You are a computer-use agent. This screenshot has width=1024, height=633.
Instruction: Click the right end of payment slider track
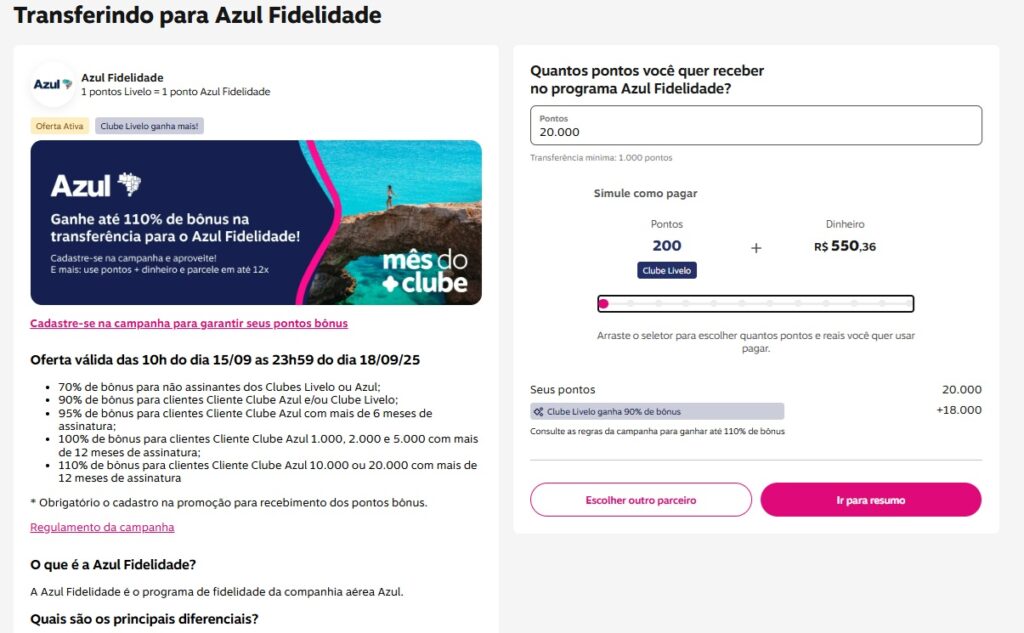[909, 304]
